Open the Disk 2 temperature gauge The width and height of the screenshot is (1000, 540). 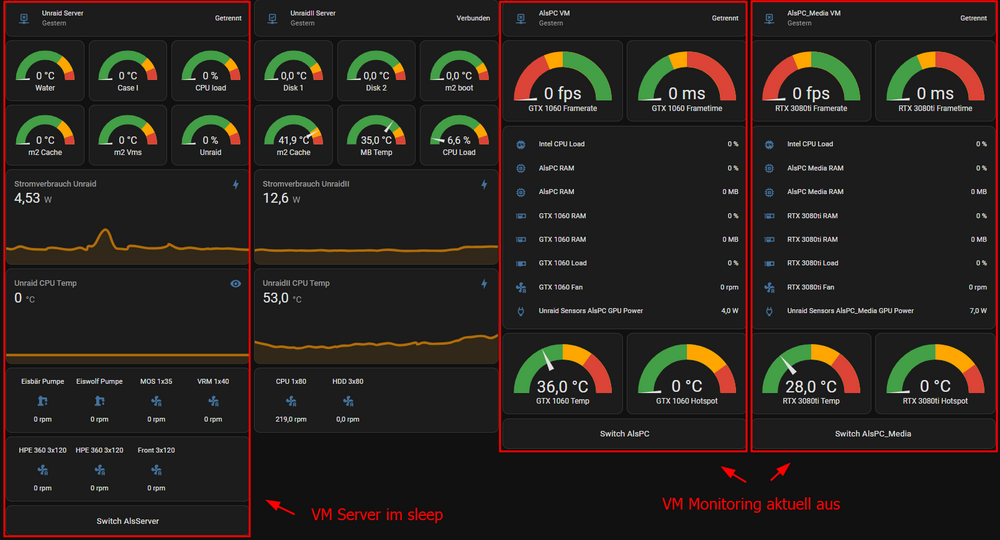[376, 71]
